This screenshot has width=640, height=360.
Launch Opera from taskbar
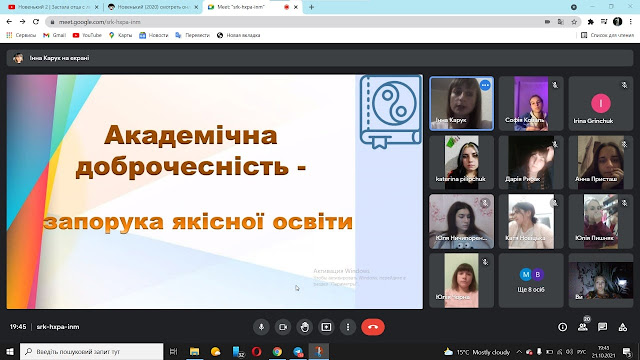[x=256, y=351]
